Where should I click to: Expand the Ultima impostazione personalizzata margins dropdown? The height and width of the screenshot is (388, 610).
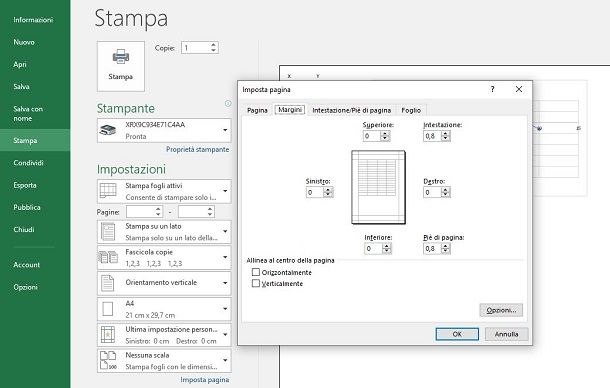(x=225, y=335)
